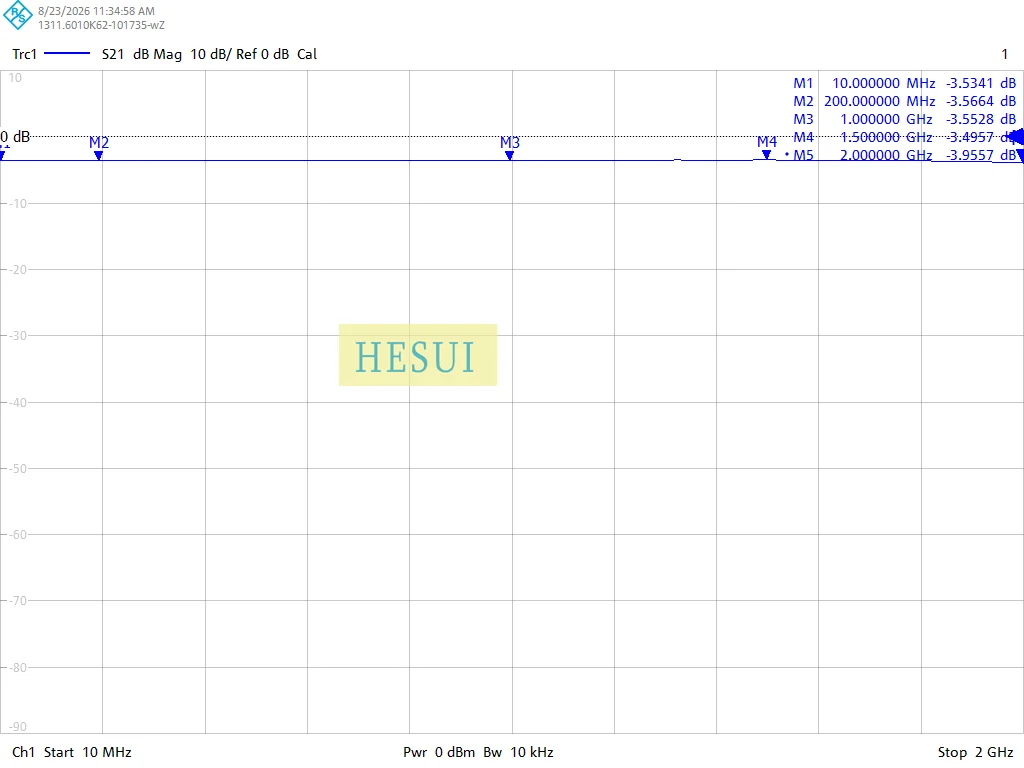This screenshot has height=768, width=1024.
Task: Click the -30 Y-axis scale label
Action: pyautogui.click(x=18, y=336)
